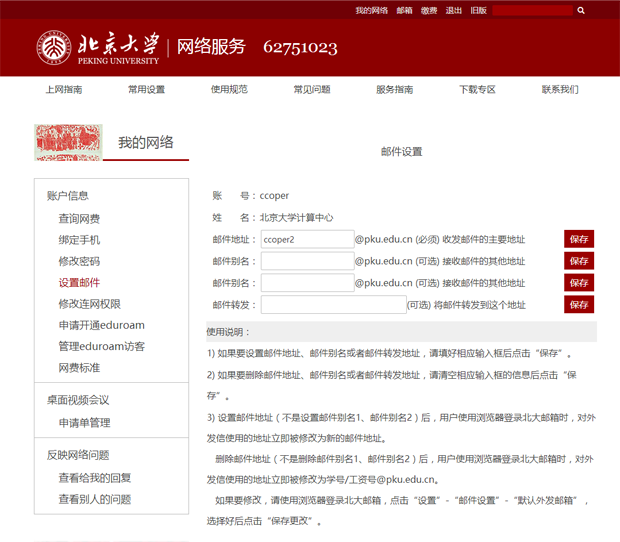Screen dimensions: 620x542
Task: Open 我的网络 link in top bar
Action: click(x=371, y=10)
